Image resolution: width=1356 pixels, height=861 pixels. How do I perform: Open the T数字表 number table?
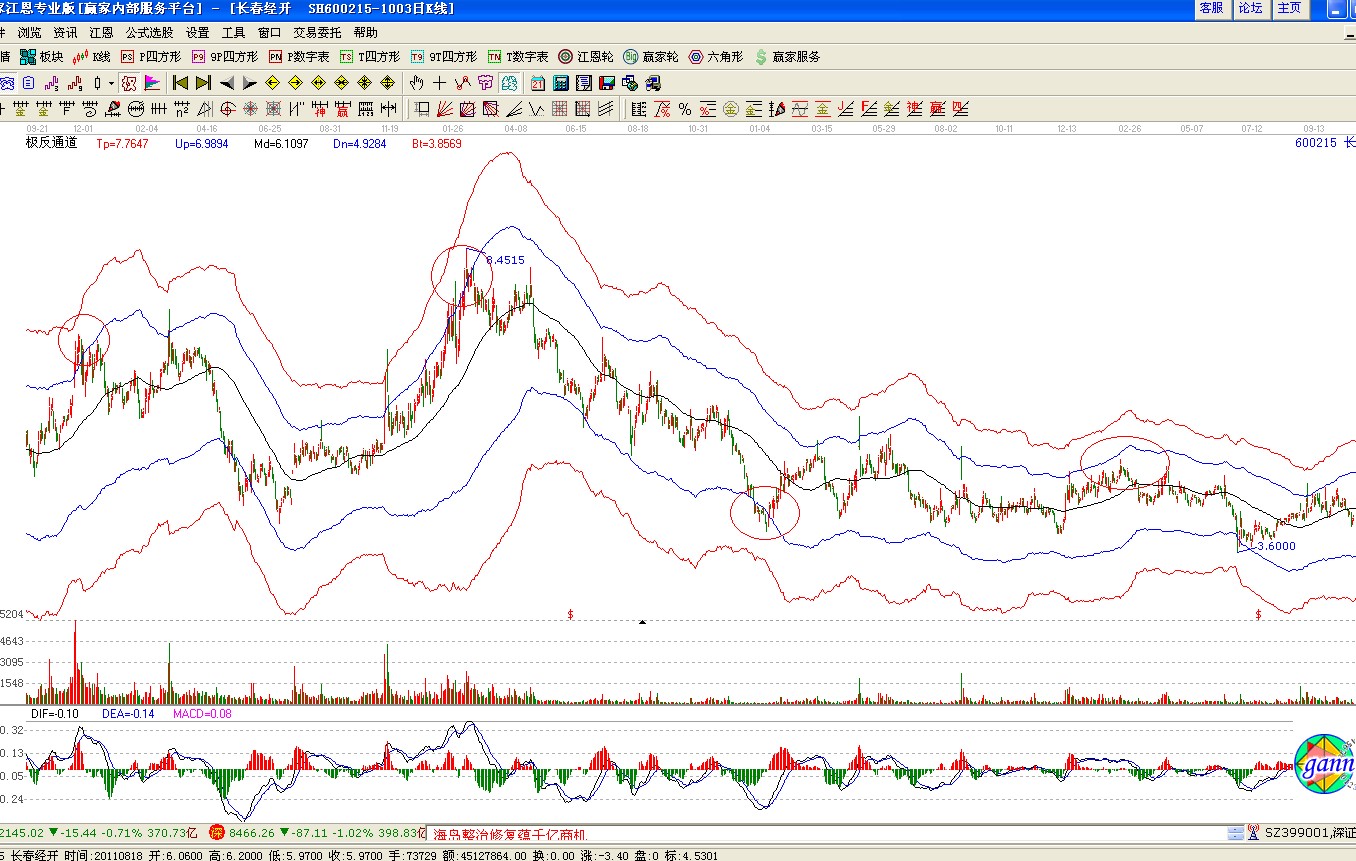coord(517,57)
